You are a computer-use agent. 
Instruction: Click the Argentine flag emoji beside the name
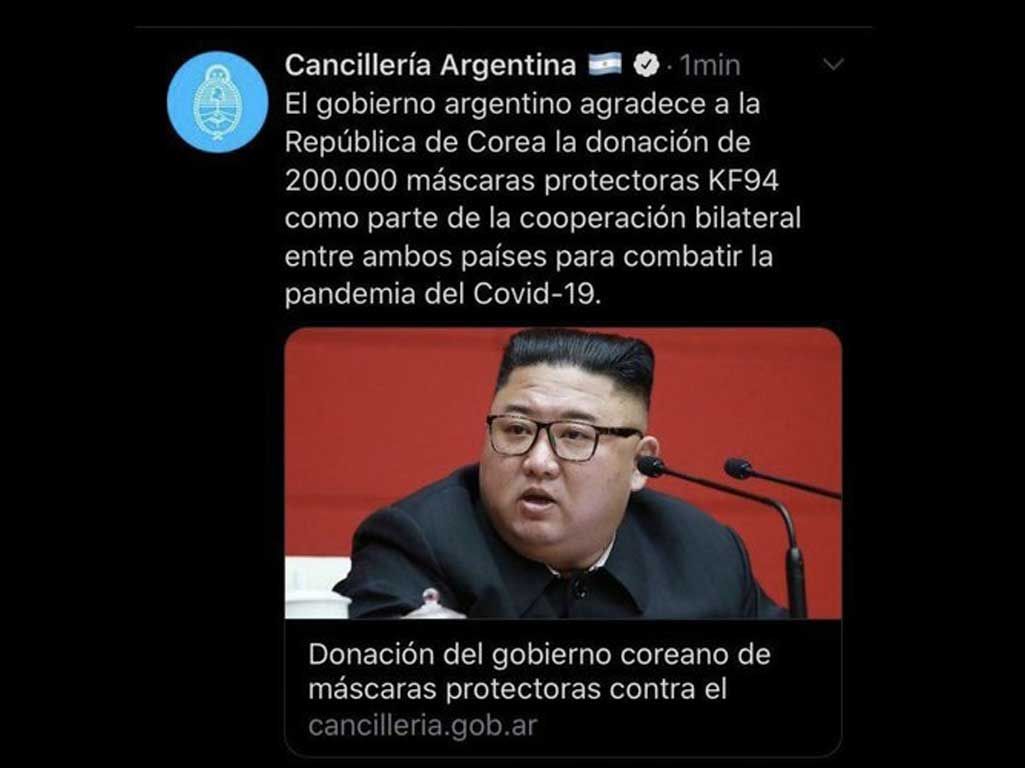[x=605, y=64]
